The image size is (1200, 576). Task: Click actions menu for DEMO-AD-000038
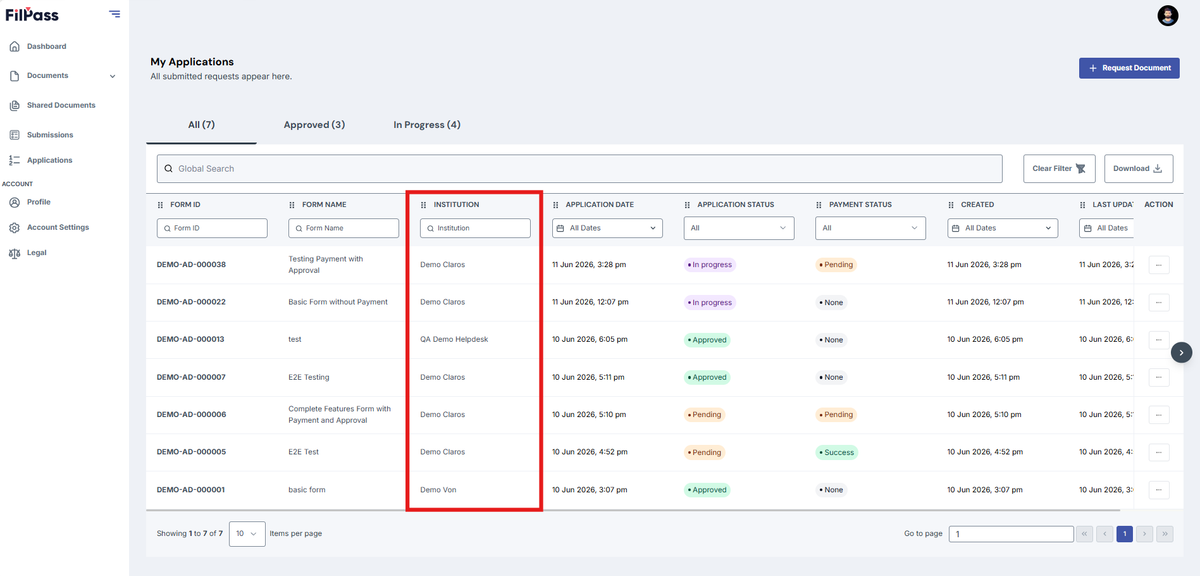point(1159,265)
